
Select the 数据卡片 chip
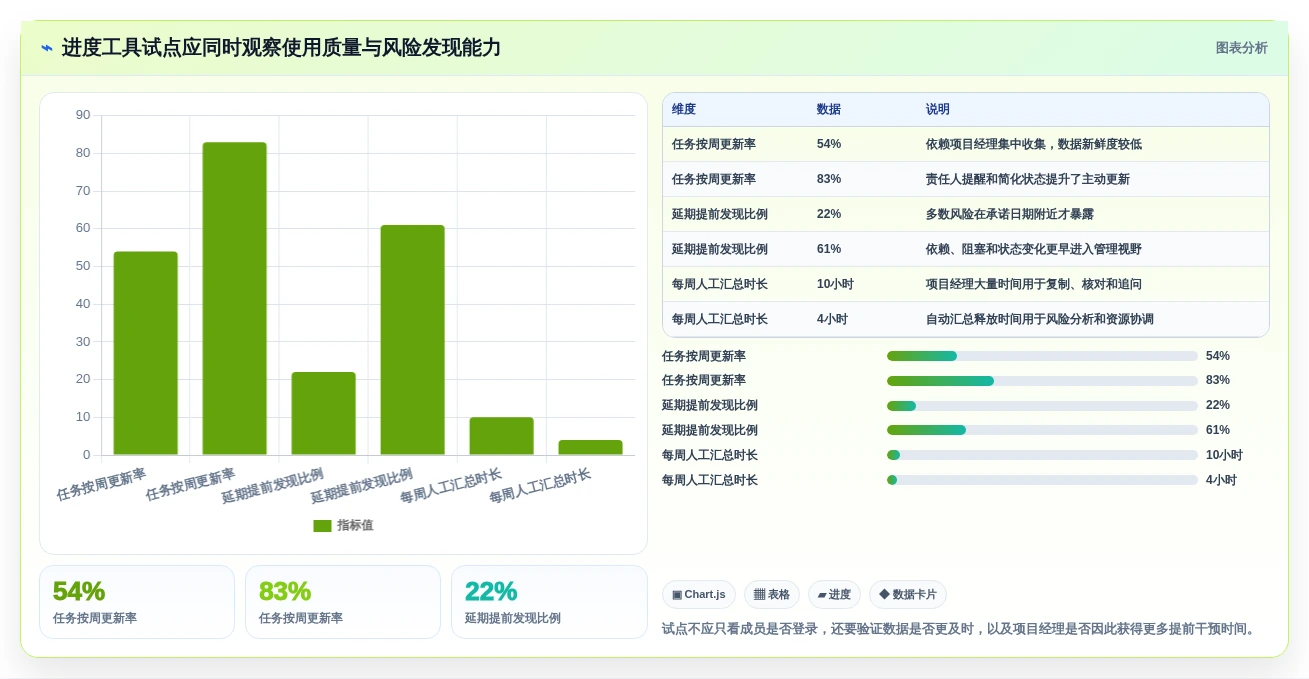908,594
